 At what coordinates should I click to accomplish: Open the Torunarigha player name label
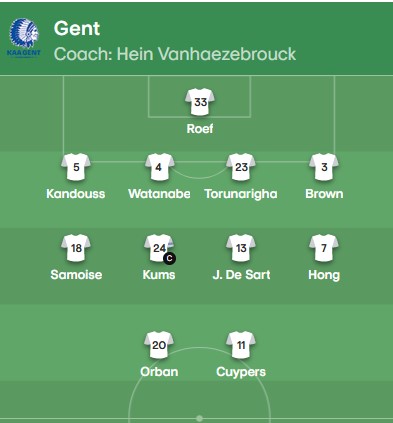pos(241,194)
